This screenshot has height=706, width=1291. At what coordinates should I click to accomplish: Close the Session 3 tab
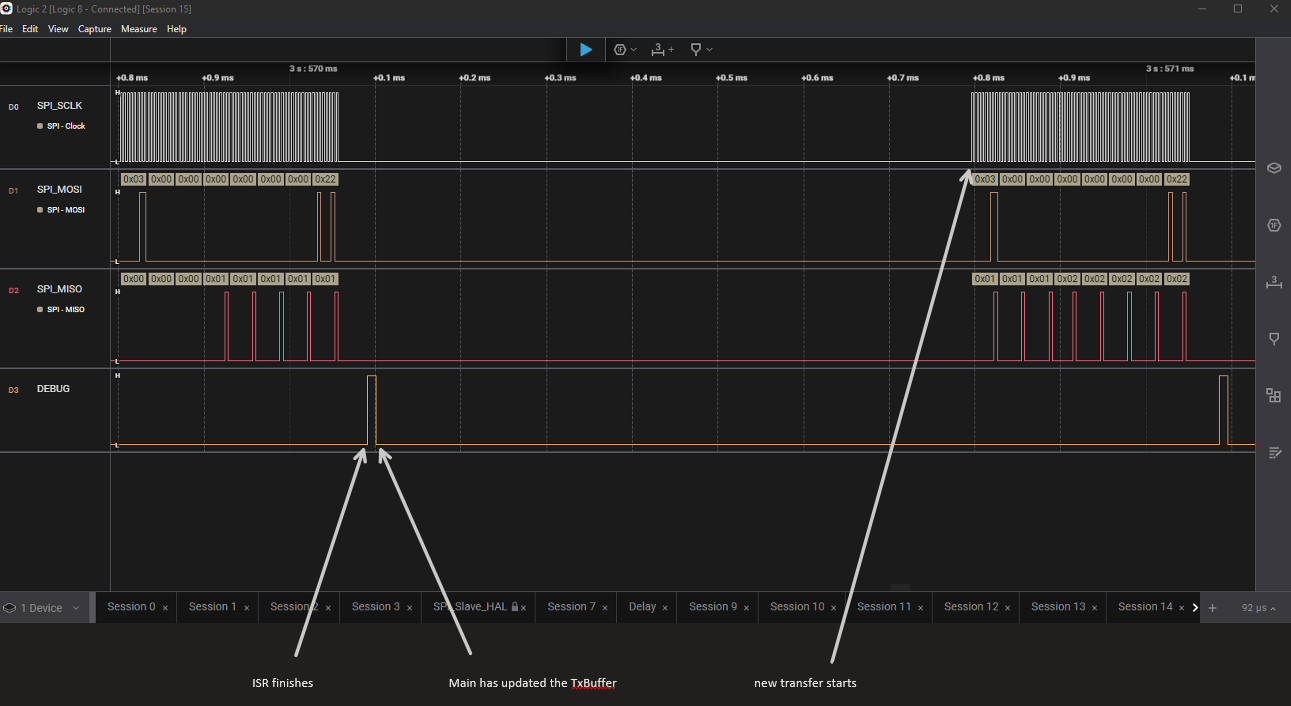coord(409,608)
